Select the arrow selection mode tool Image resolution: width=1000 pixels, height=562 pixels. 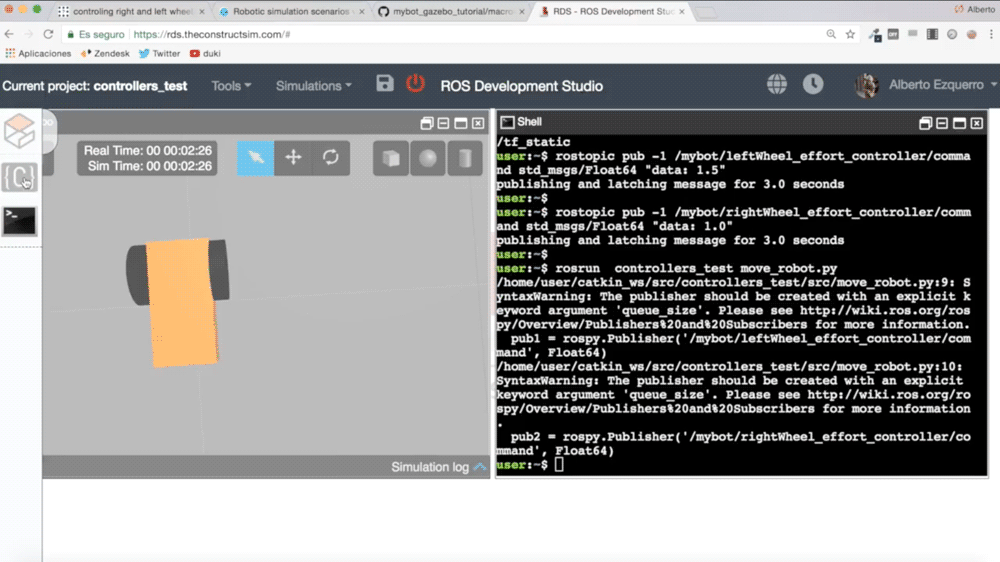pyautogui.click(x=255, y=158)
